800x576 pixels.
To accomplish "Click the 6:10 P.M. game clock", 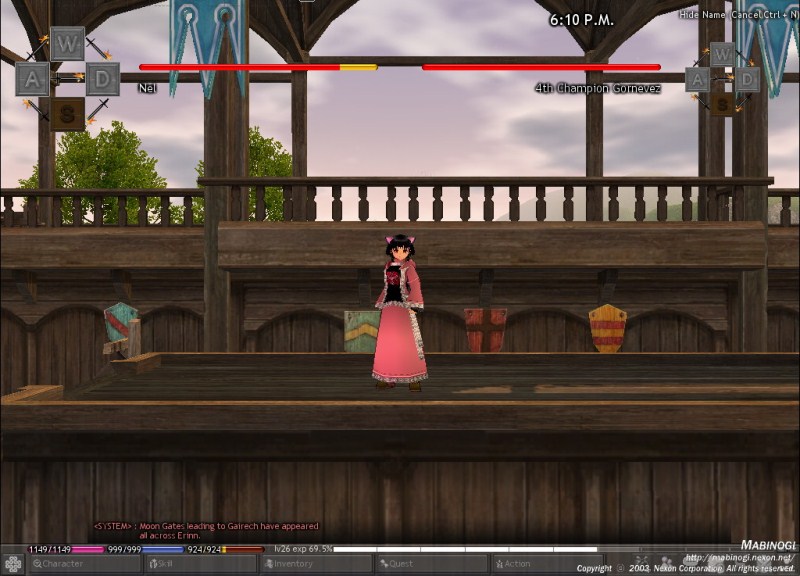I will [x=581, y=20].
